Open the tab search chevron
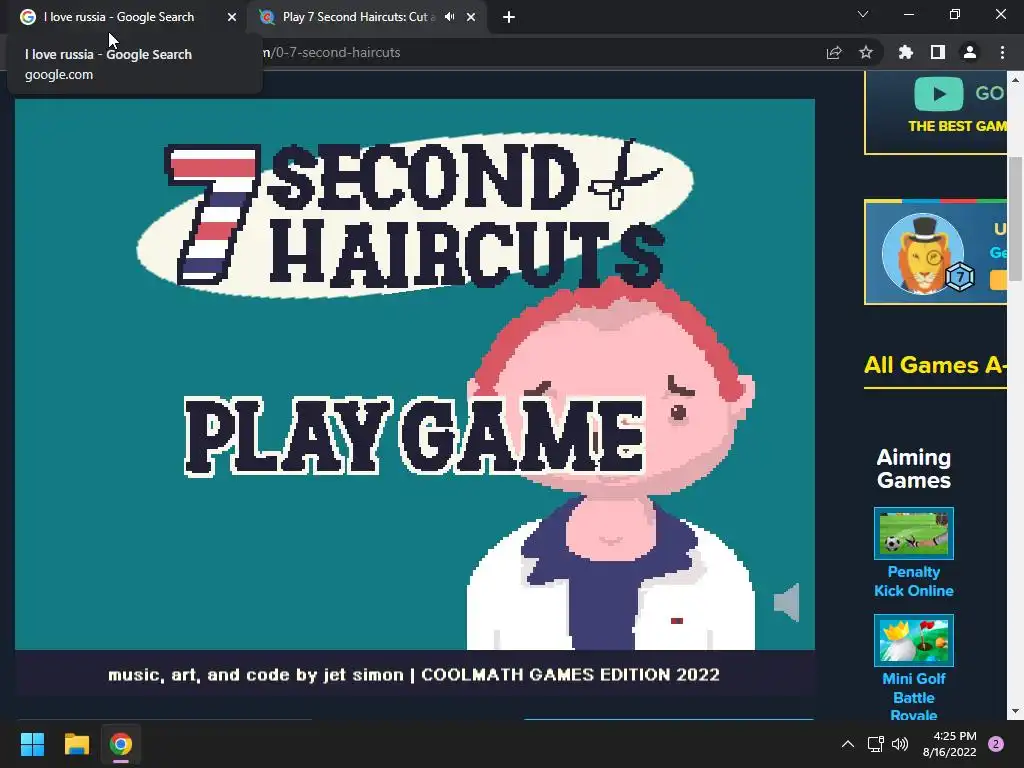 pyautogui.click(x=863, y=14)
